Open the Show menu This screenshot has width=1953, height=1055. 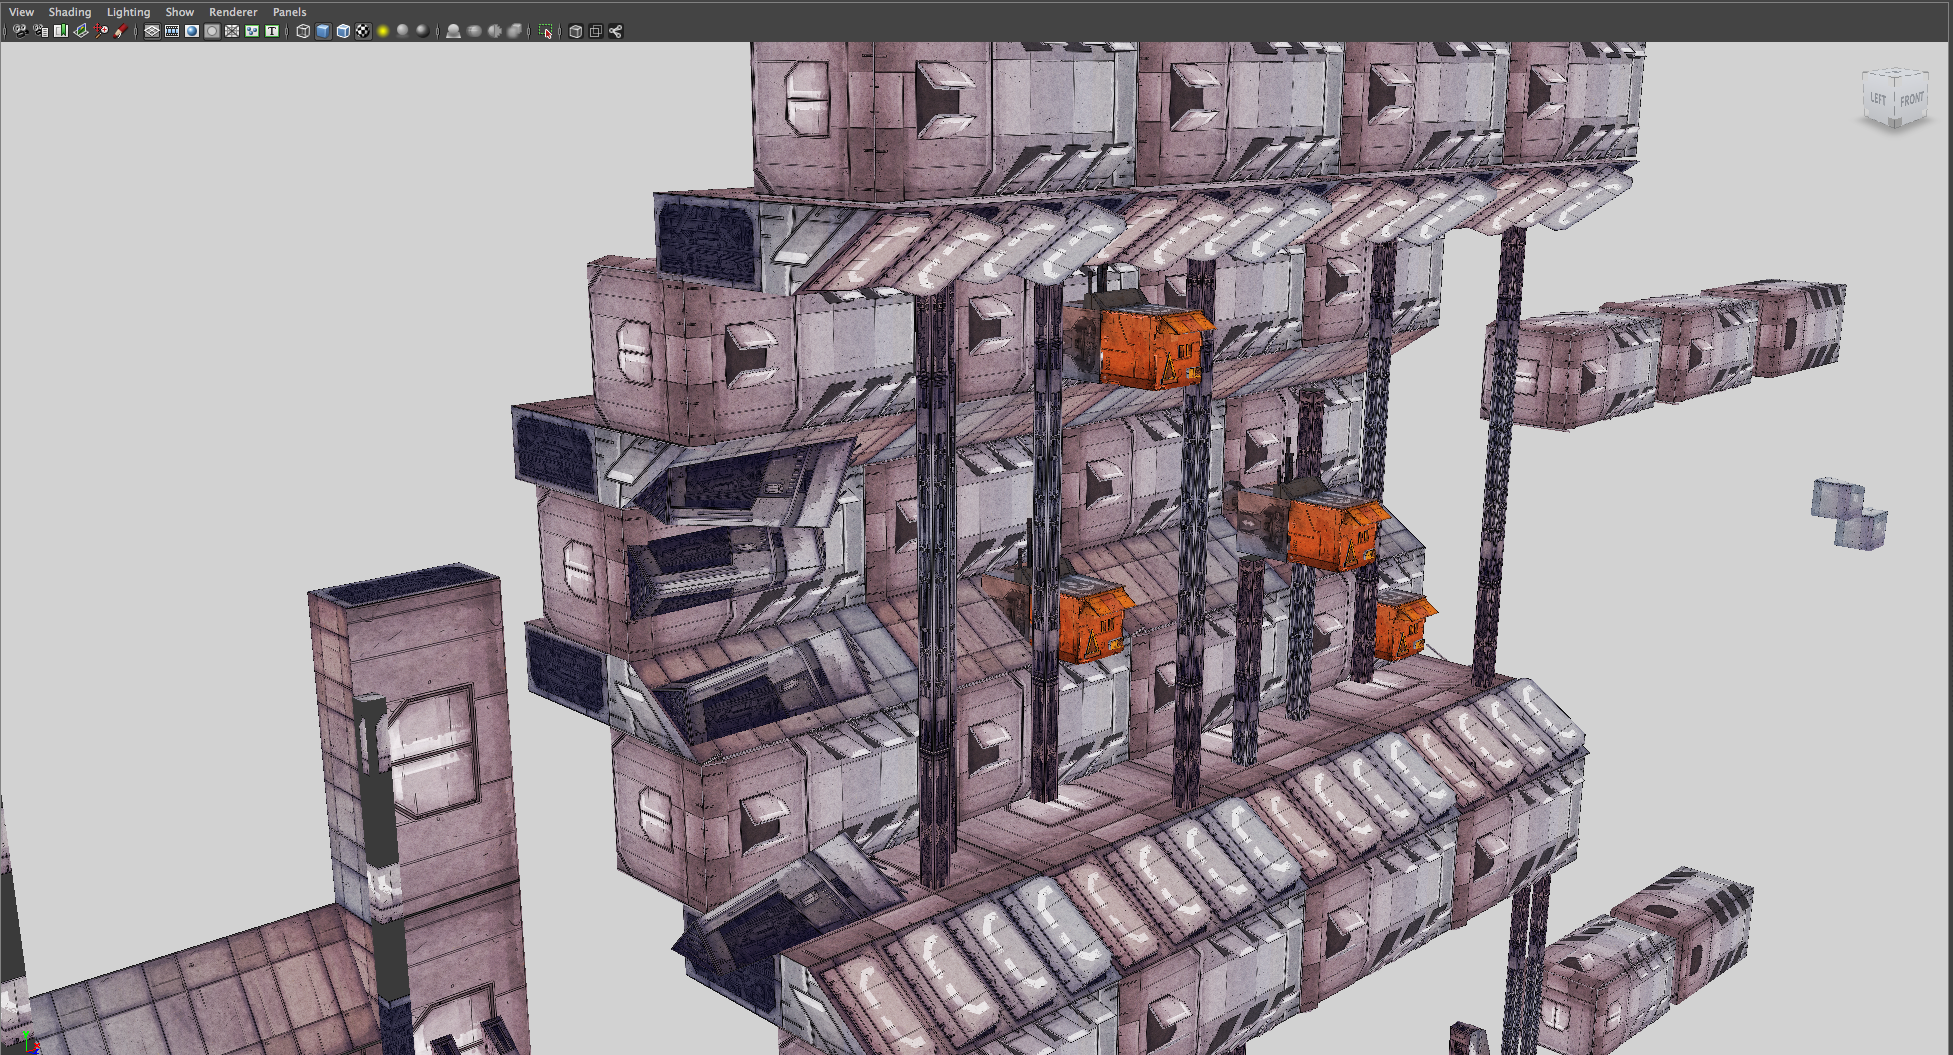tap(179, 11)
